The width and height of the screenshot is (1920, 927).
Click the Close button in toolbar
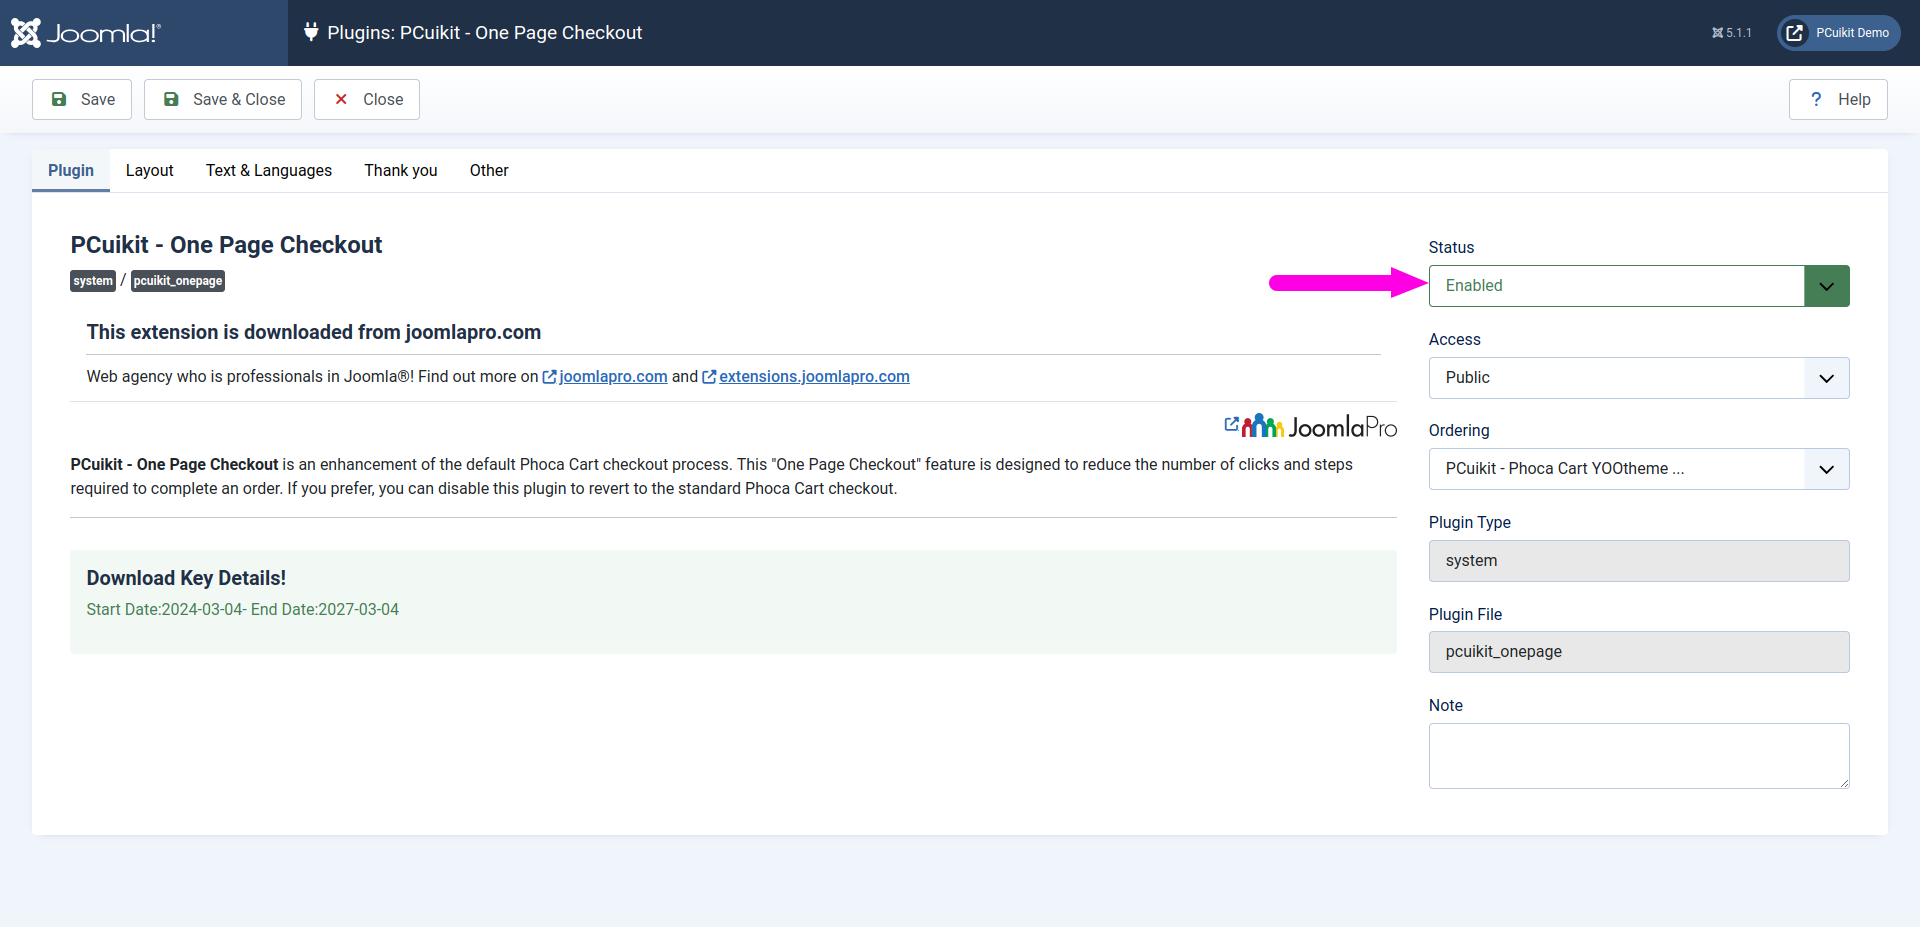[367, 99]
